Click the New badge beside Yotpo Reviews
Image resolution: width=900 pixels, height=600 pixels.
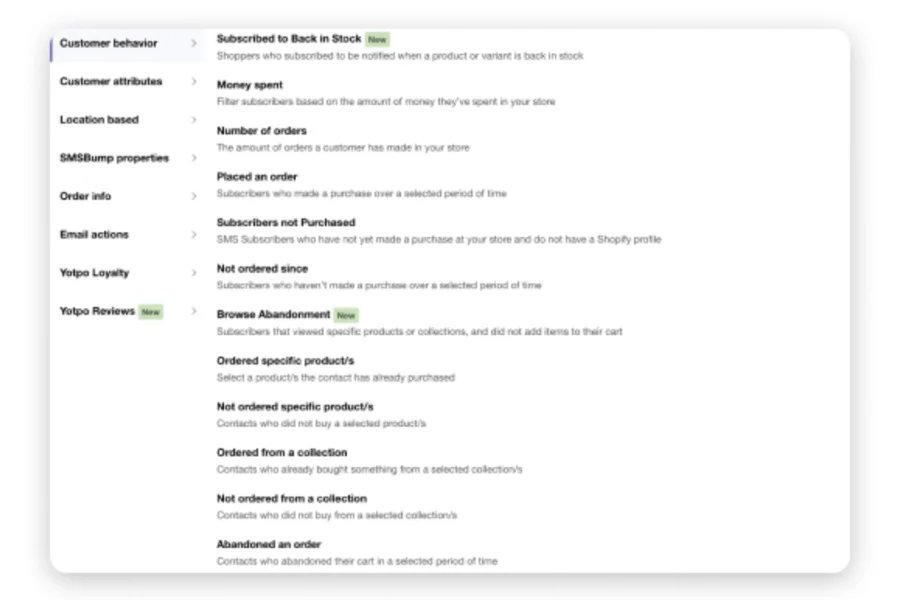point(150,311)
